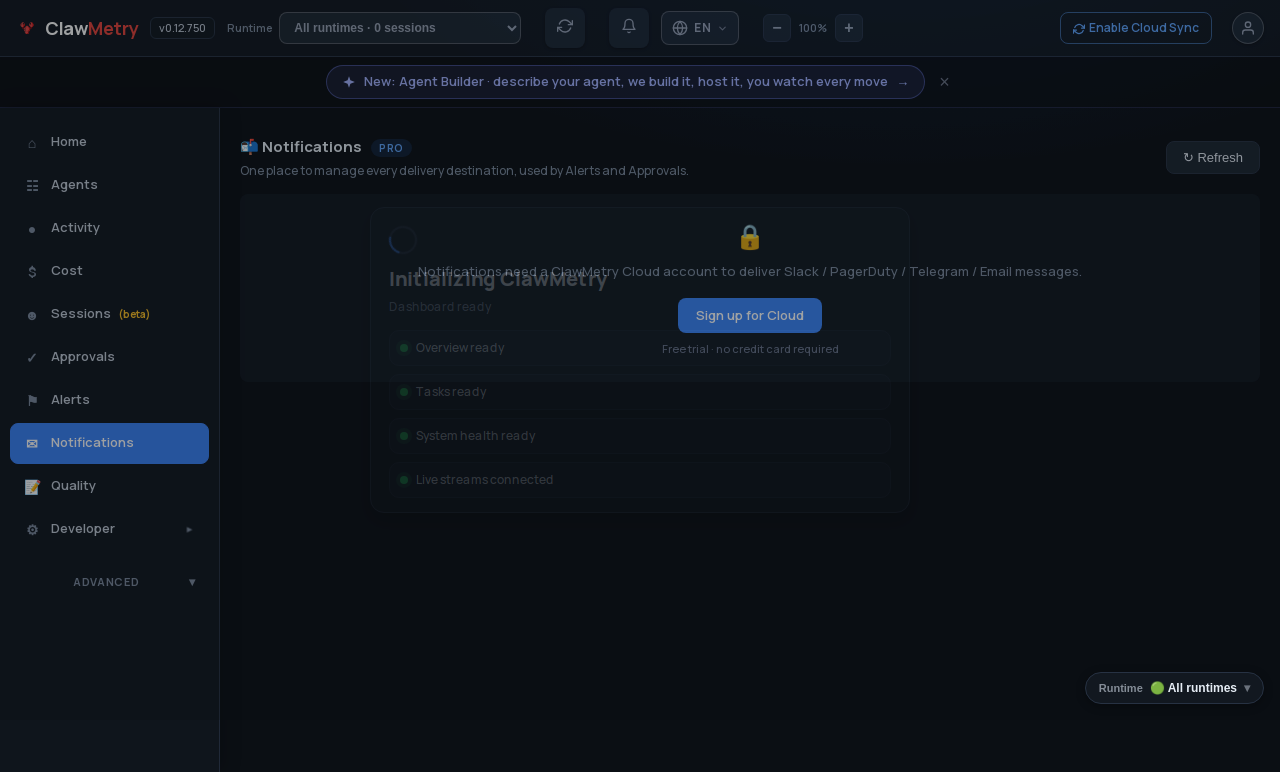Click the Refresh button
The width and height of the screenshot is (1280, 772).
click(1213, 157)
